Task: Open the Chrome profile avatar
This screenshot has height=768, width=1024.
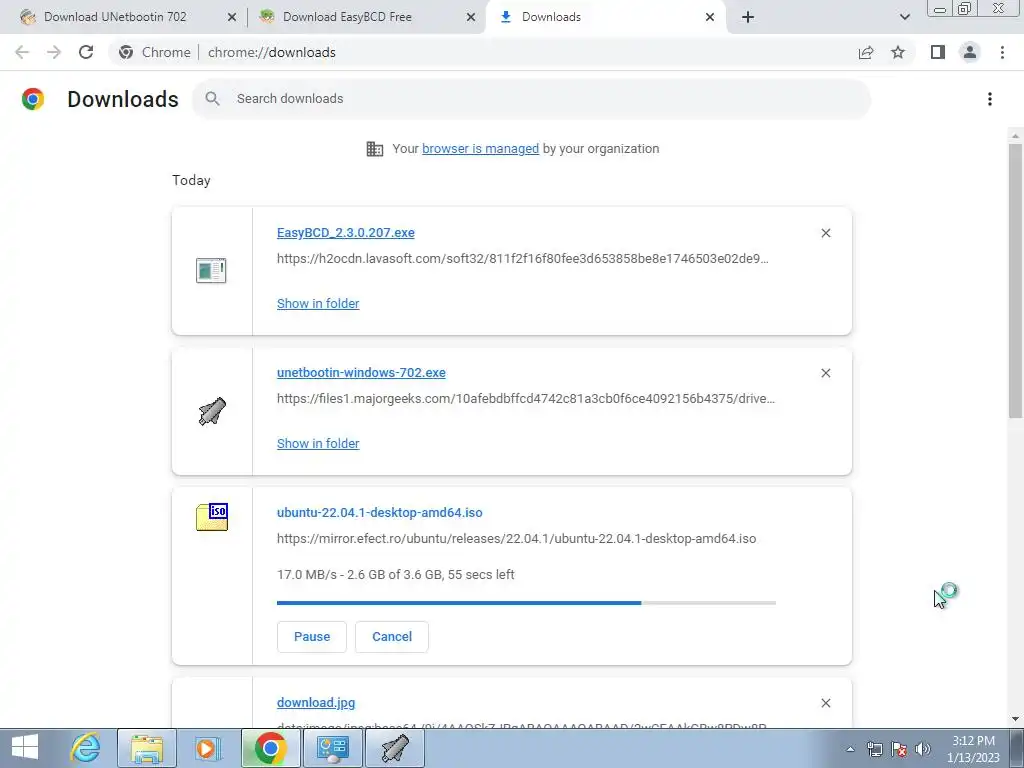Action: [970, 52]
